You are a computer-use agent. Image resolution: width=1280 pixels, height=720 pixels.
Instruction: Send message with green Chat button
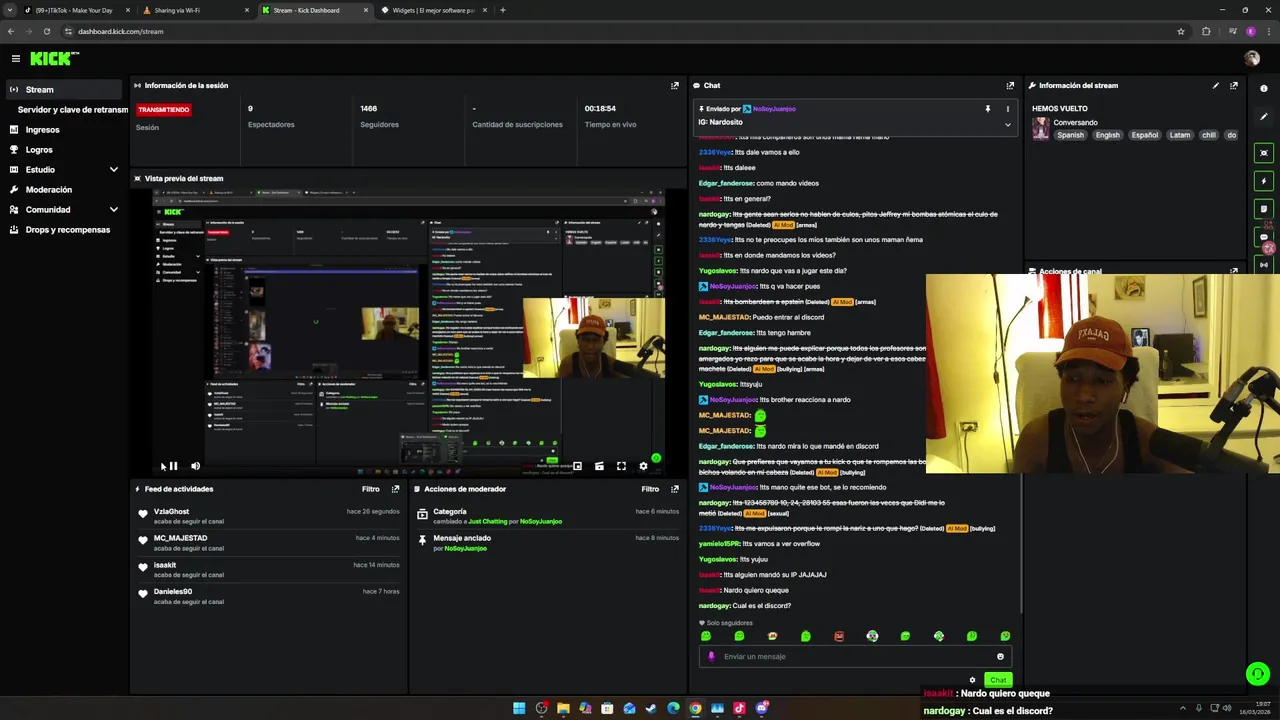[998, 680]
